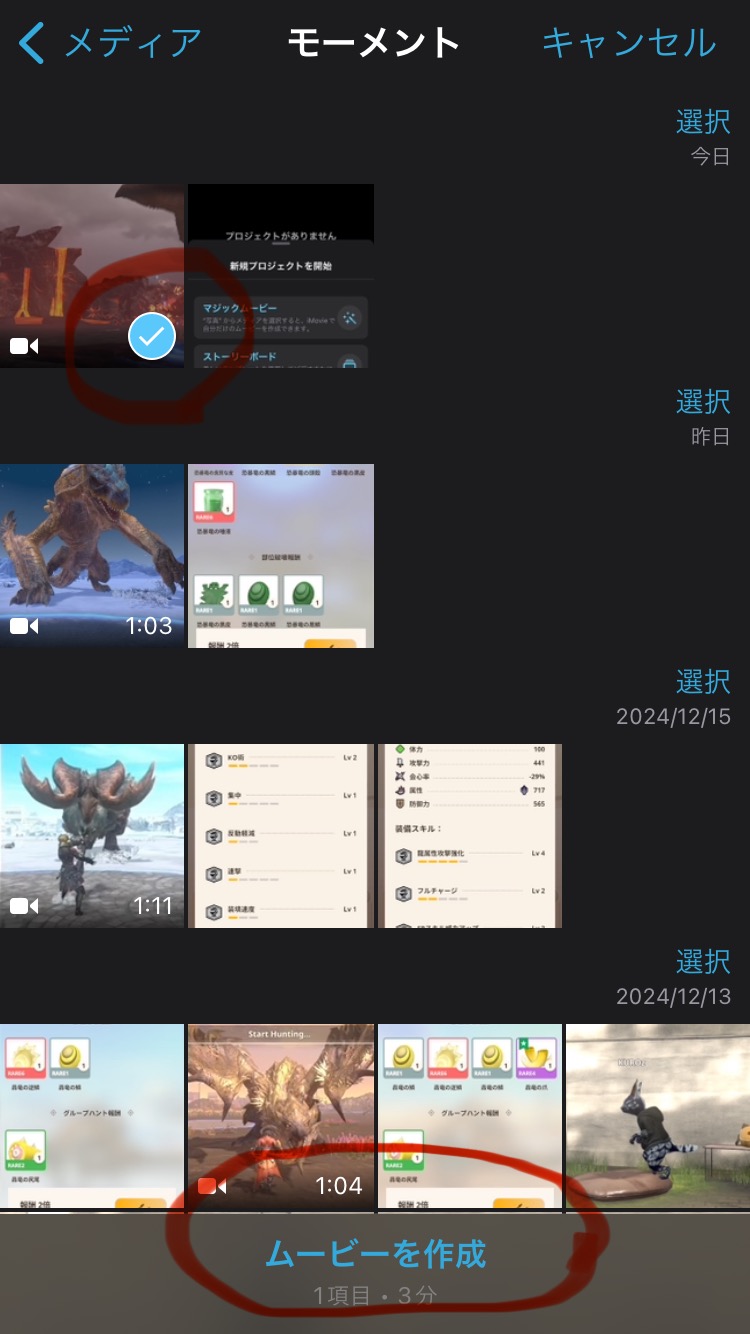Select the iMovie 新規プロジェクト screenshot thumbnail
Viewport: 750px width, 1334px height.
[x=281, y=276]
